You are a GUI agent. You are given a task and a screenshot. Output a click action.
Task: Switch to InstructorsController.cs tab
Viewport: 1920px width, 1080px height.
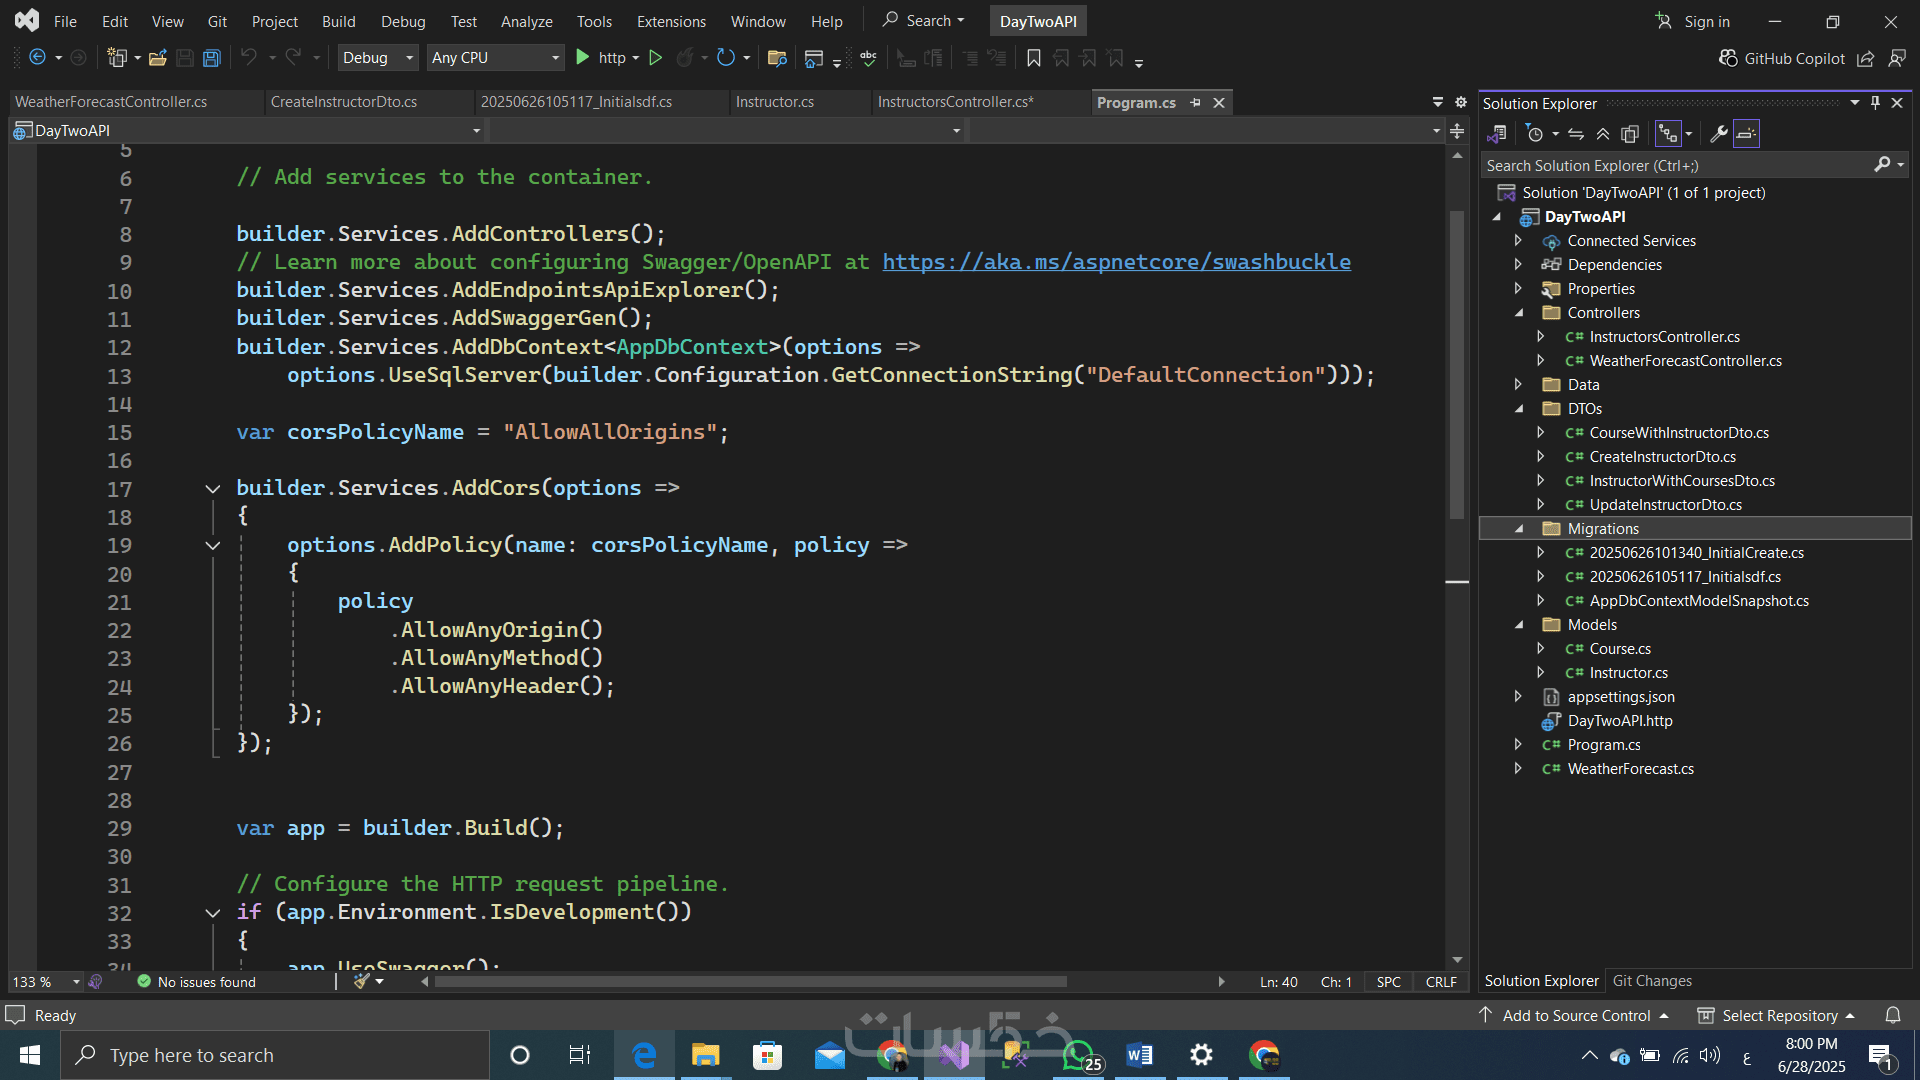click(955, 102)
